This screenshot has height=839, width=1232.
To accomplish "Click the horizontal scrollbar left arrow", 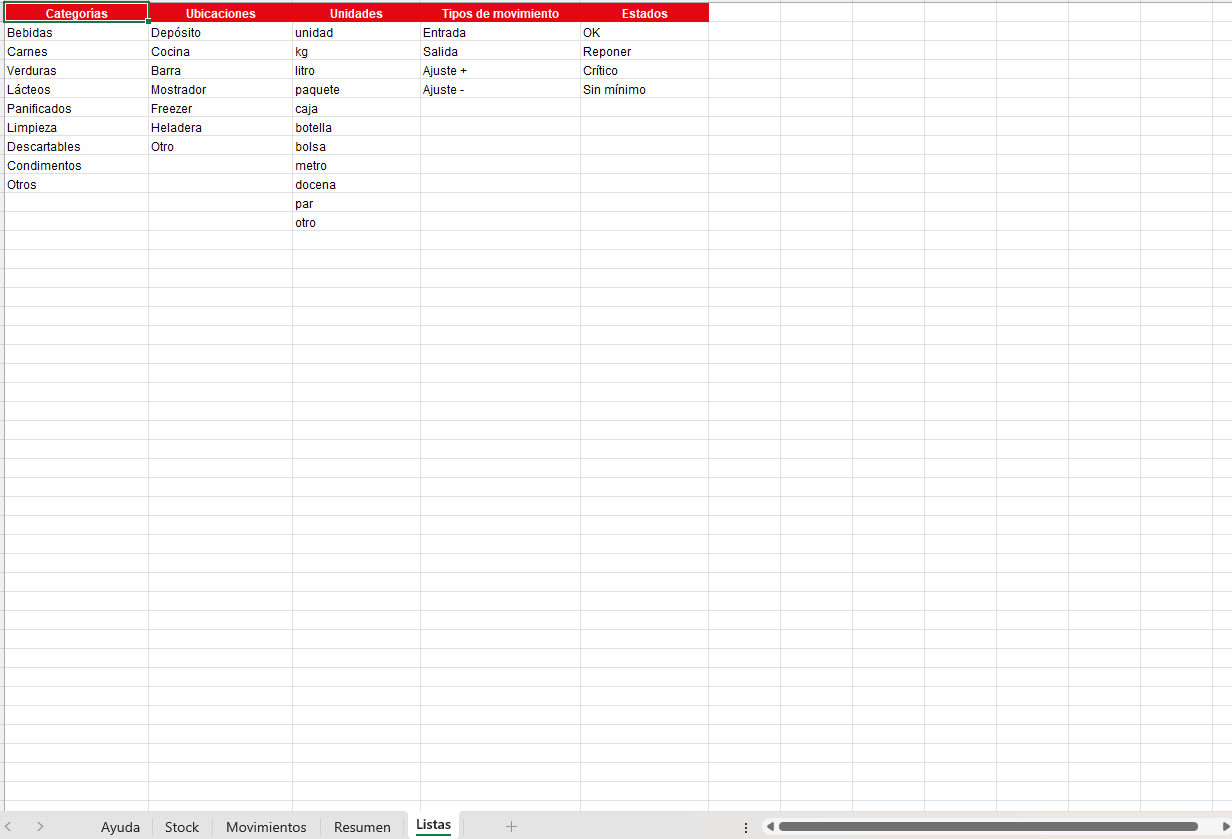I will pos(770,826).
